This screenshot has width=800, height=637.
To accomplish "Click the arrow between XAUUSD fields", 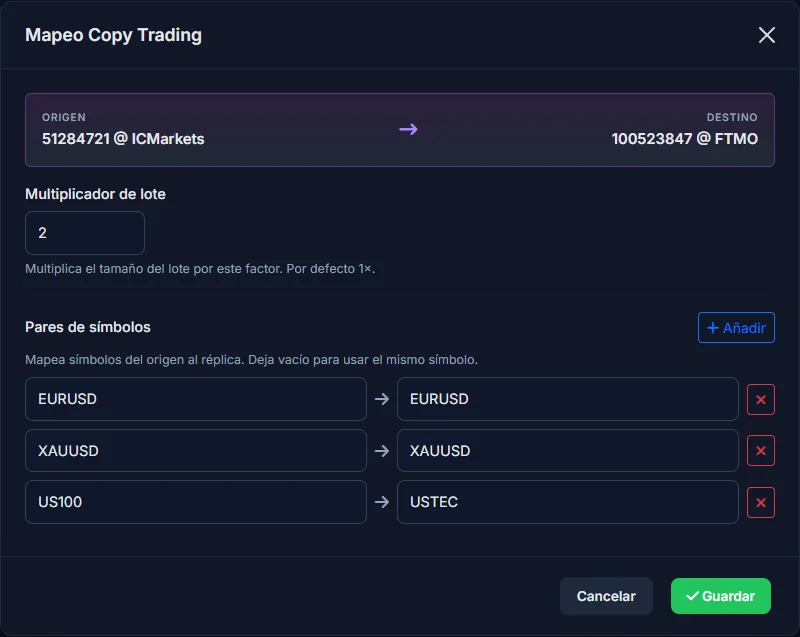I will click(x=382, y=451).
